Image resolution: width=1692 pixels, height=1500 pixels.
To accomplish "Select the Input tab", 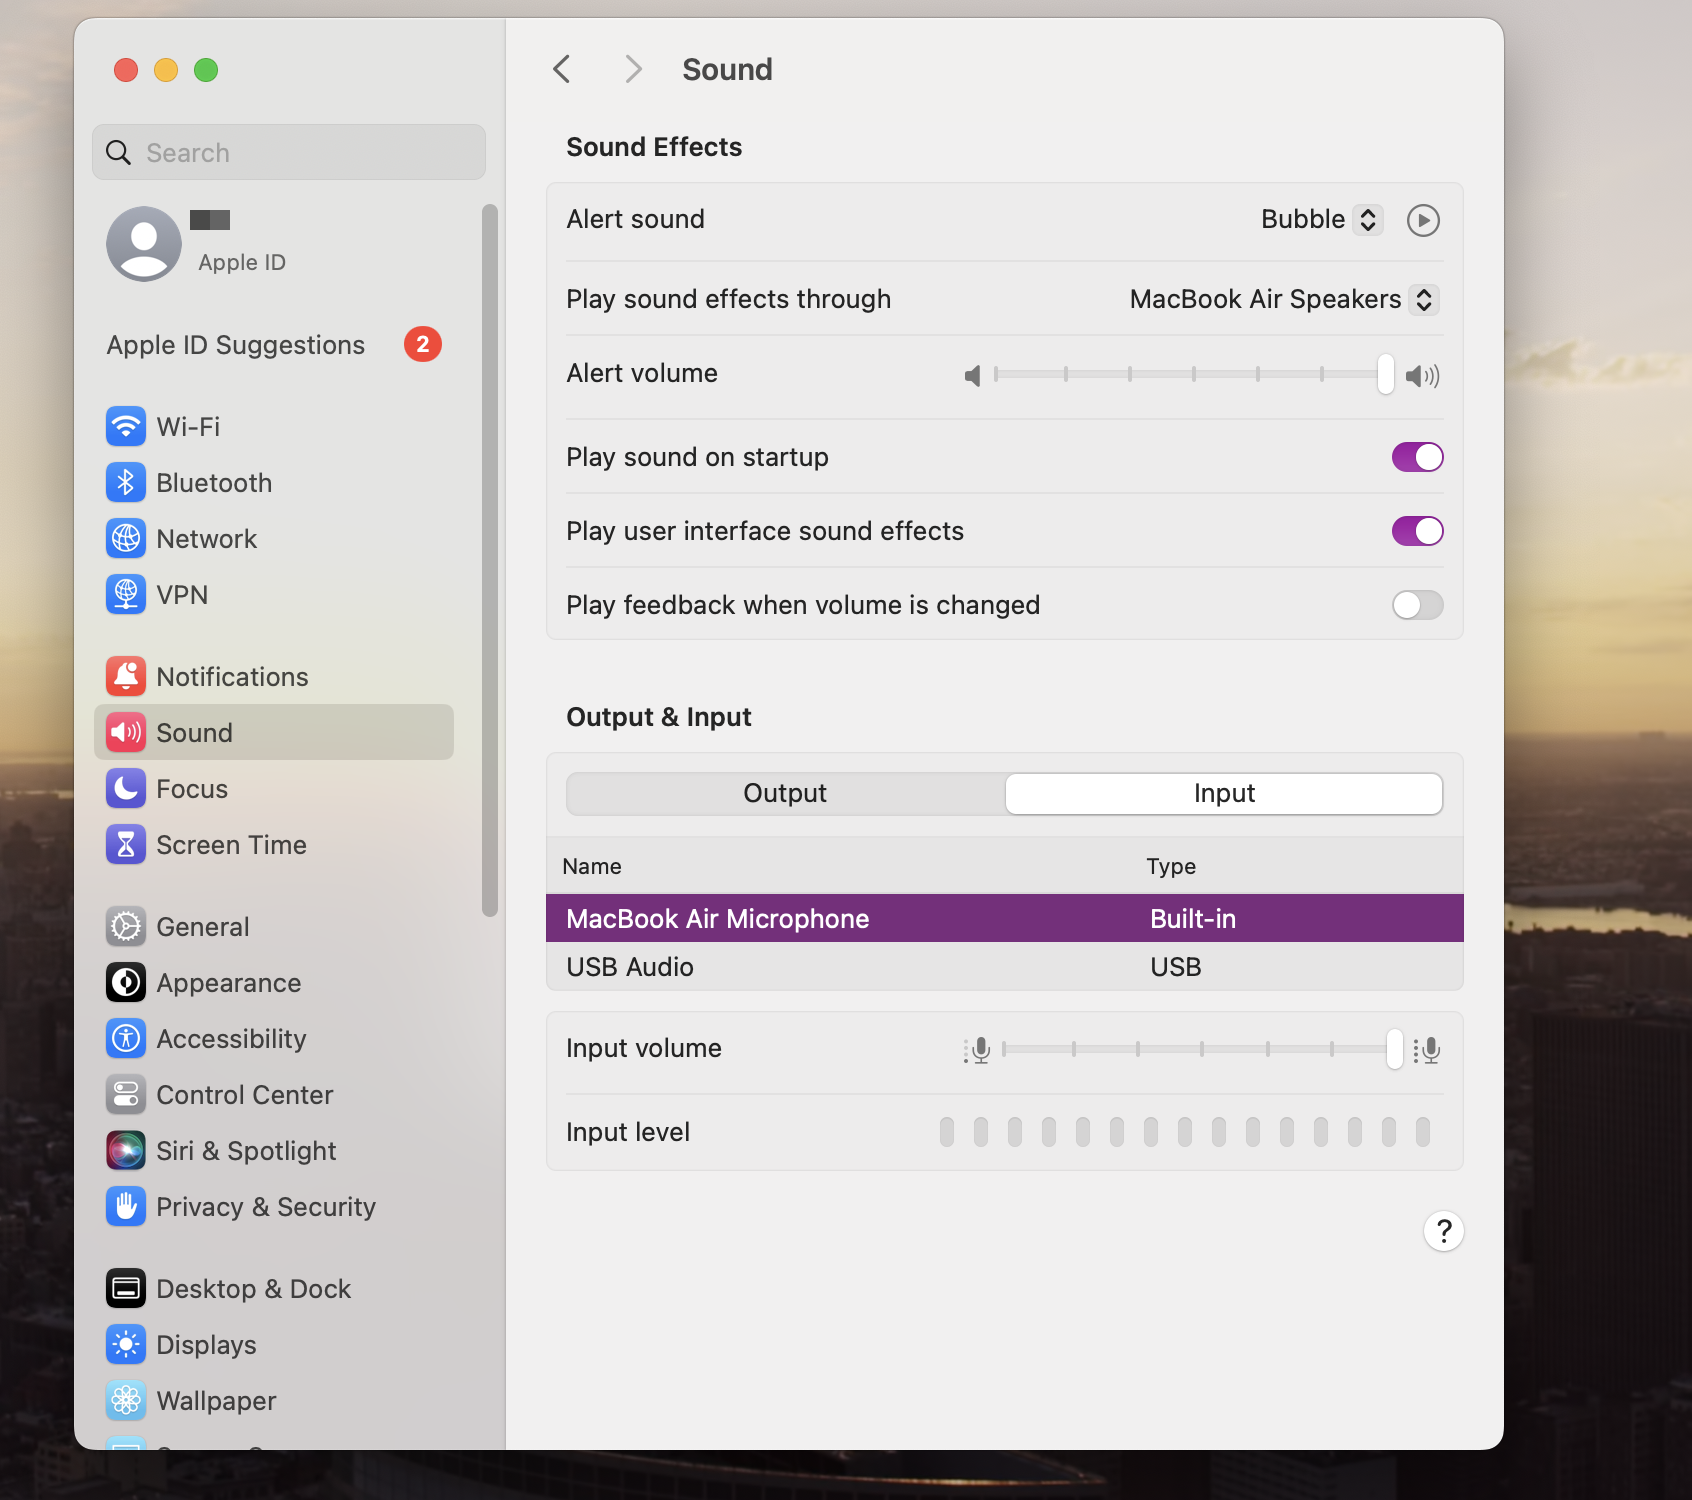I will point(1223,793).
